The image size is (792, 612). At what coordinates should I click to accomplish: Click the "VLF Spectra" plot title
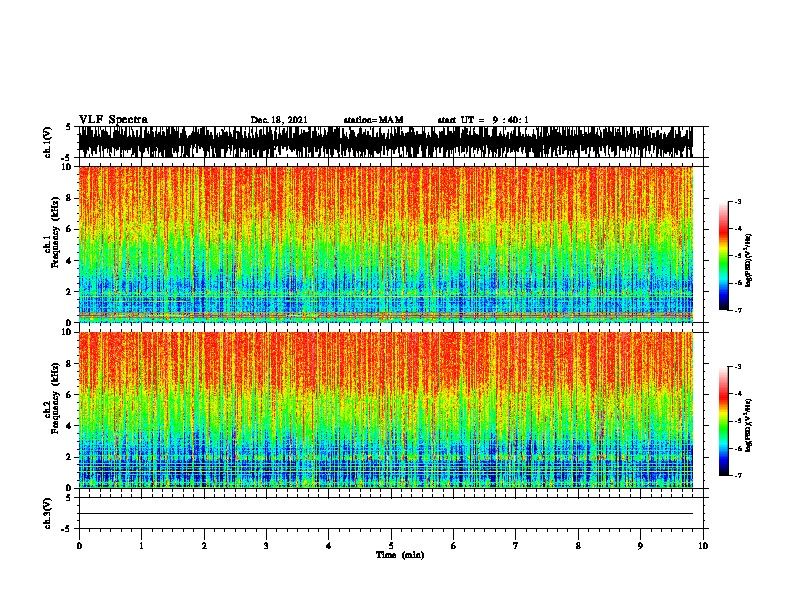[x=113, y=120]
